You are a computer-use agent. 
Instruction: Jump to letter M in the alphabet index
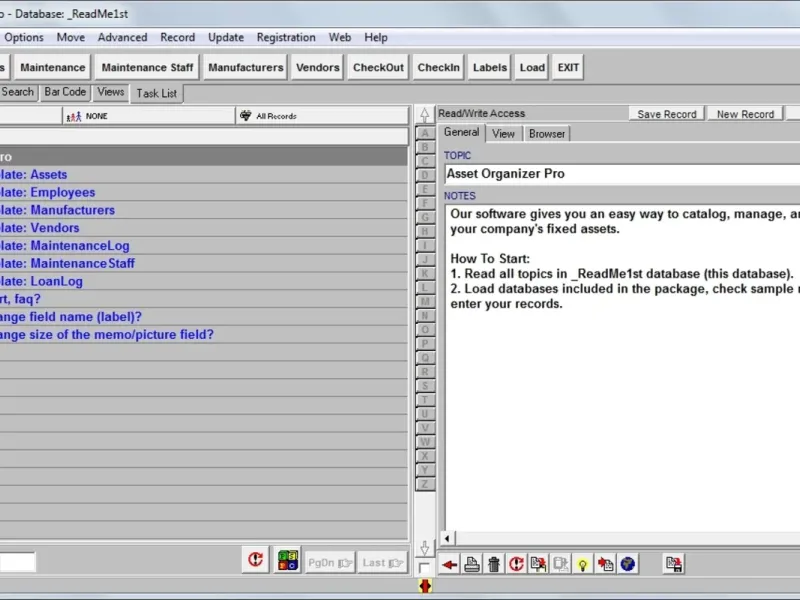[x=425, y=302]
